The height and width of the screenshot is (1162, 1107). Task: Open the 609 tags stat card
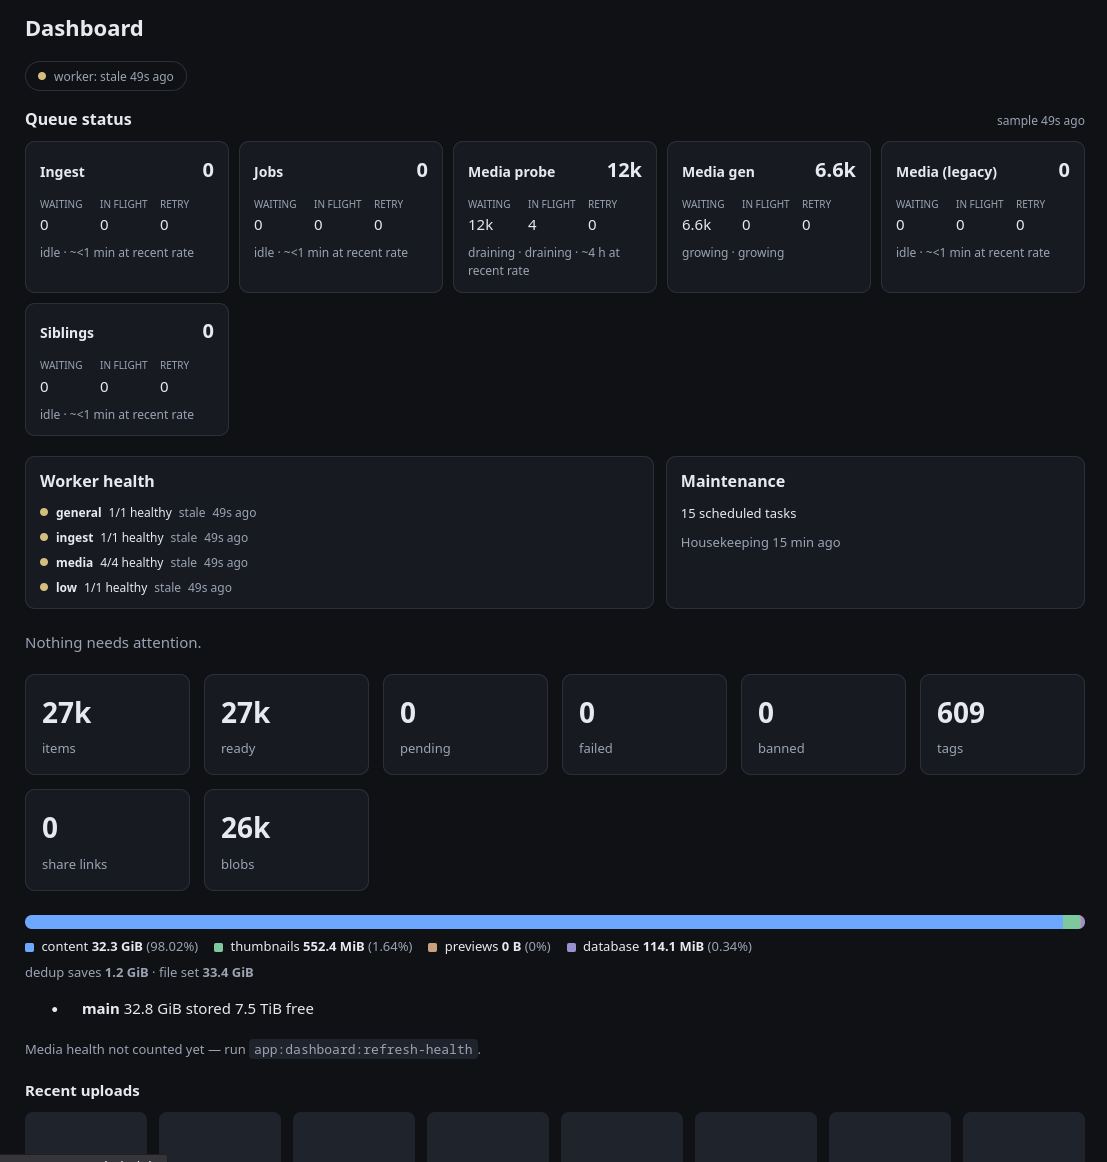click(x=1003, y=725)
